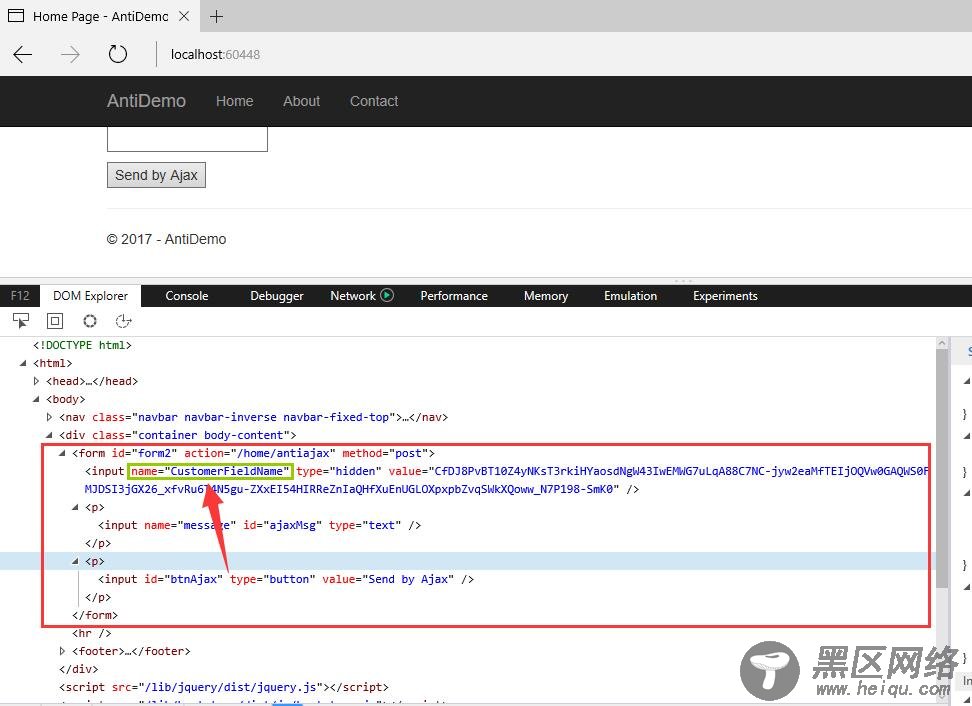
Task: Switch to the Performance tab
Action: click(454, 296)
